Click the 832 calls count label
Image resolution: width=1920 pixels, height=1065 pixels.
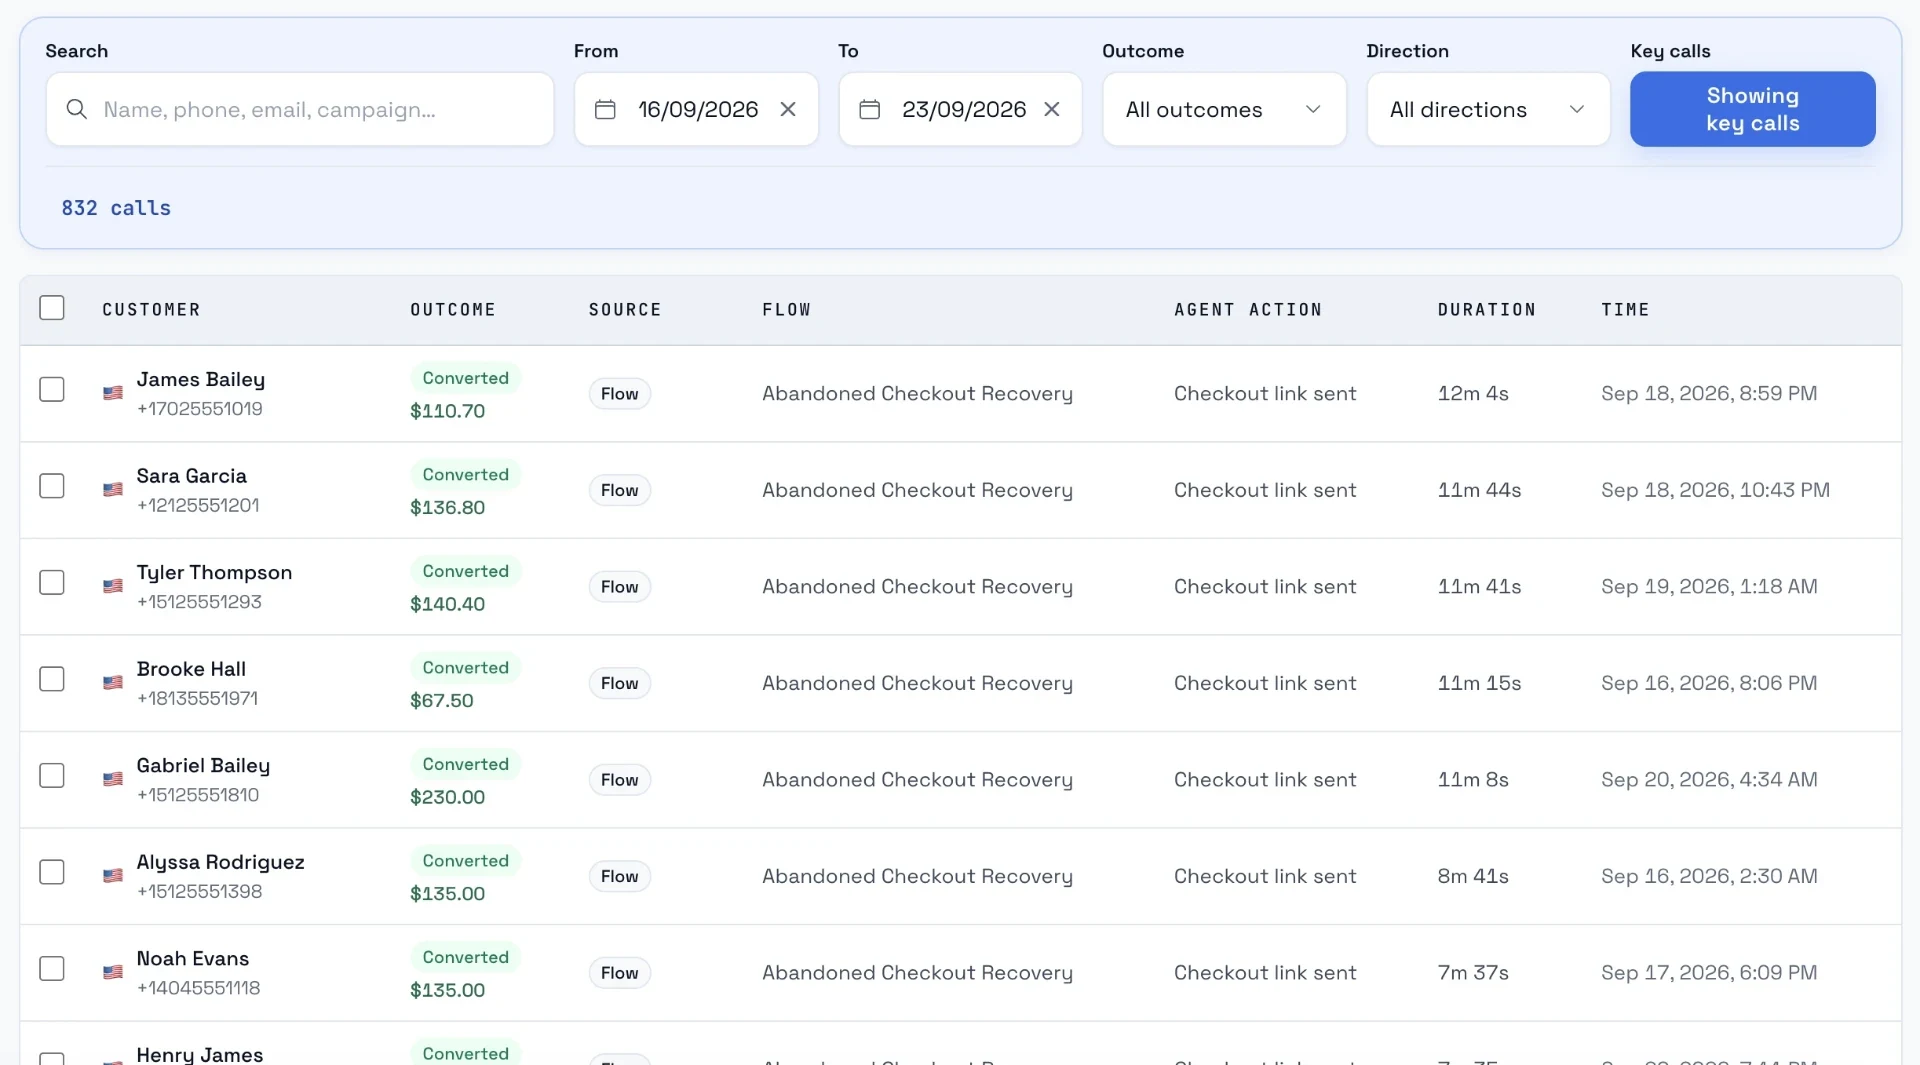[x=116, y=208]
